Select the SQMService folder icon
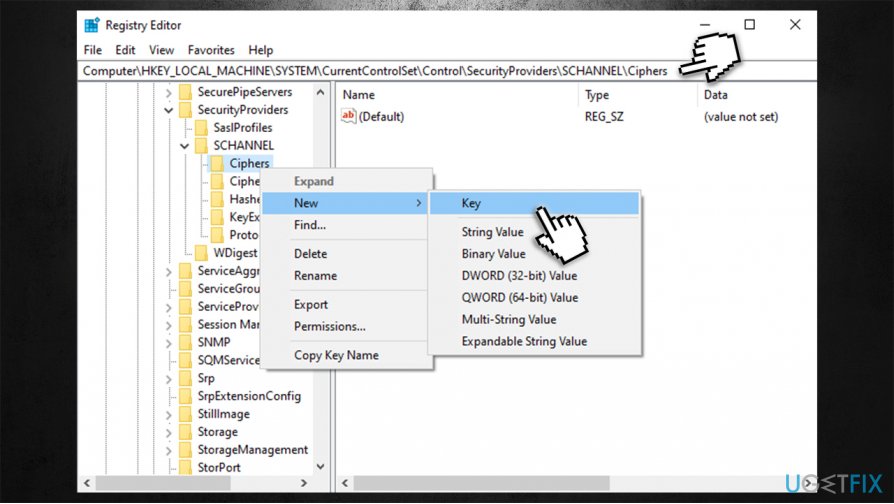Image resolution: width=894 pixels, height=504 pixels. (185, 360)
